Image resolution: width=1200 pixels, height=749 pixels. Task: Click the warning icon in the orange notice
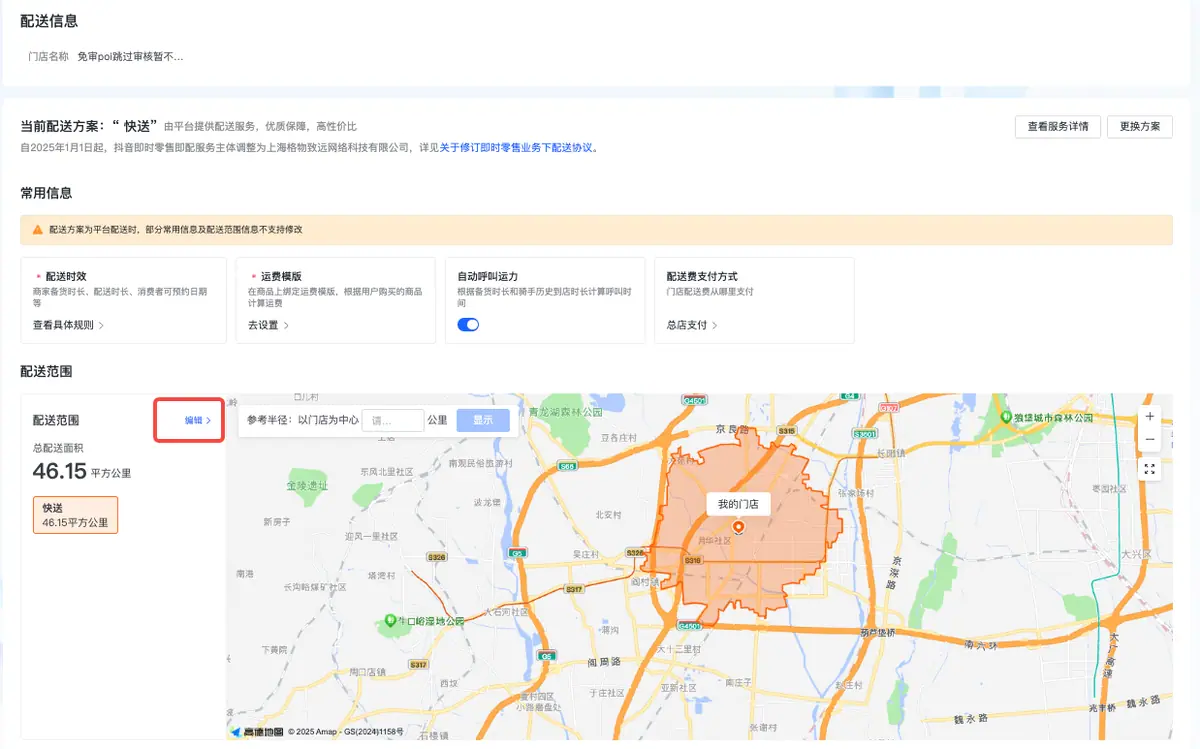tap(37, 230)
